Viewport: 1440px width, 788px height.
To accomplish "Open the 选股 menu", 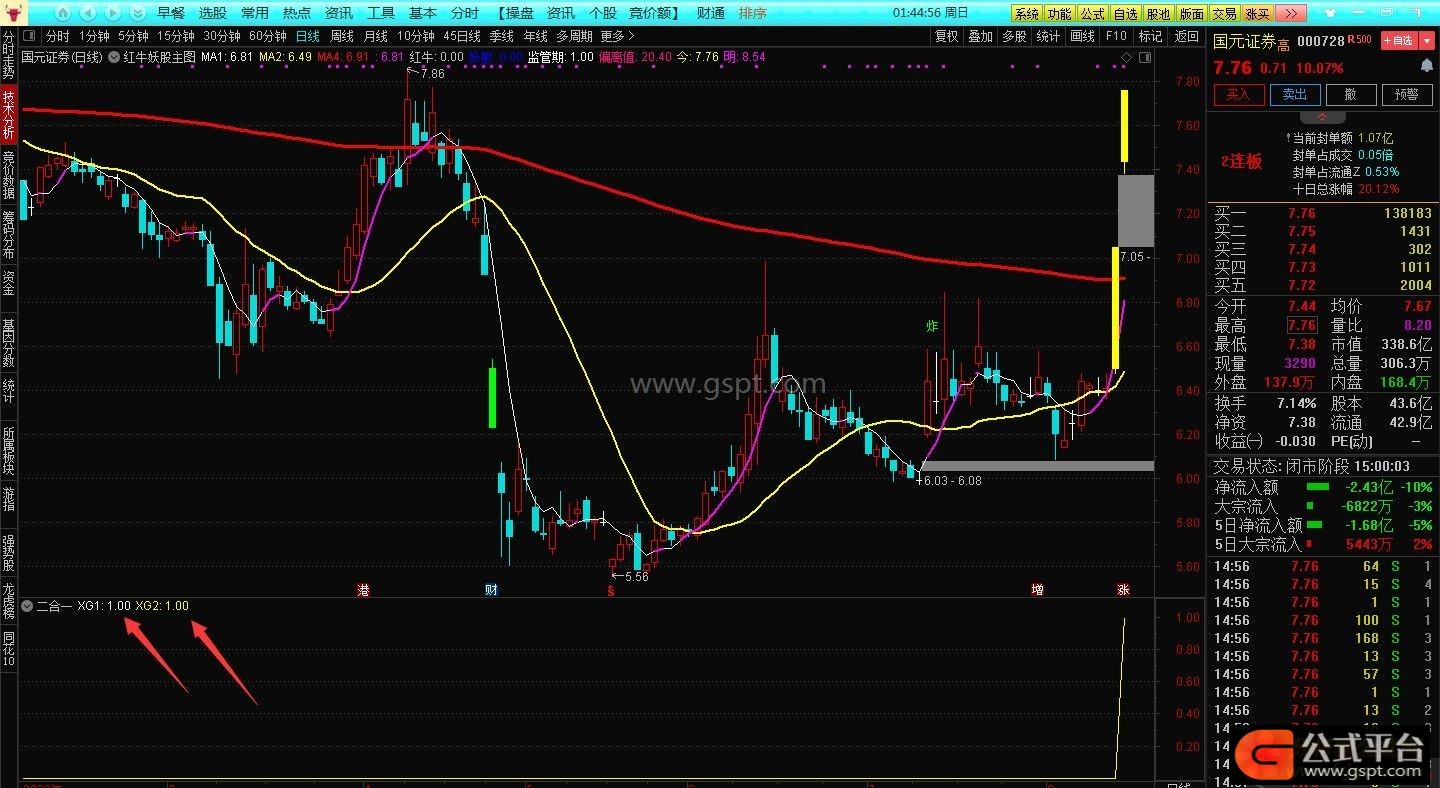I will pyautogui.click(x=213, y=13).
